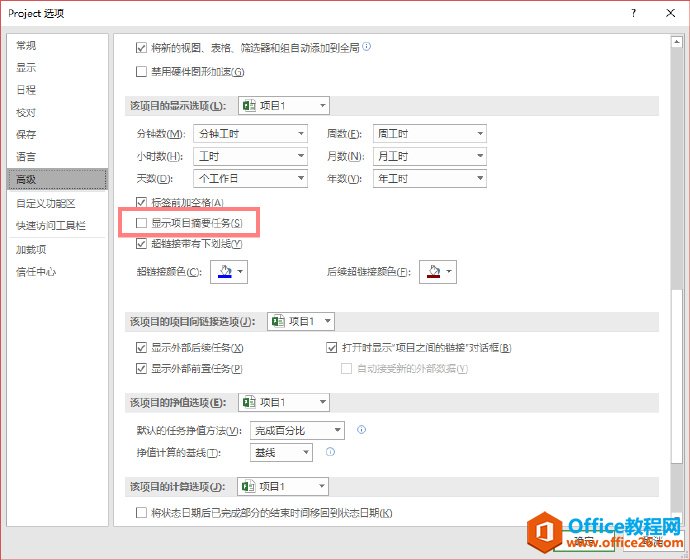Image resolution: width=690 pixels, height=560 pixels.
Task: Select 显示 category in sidebar
Action: (x=57, y=67)
